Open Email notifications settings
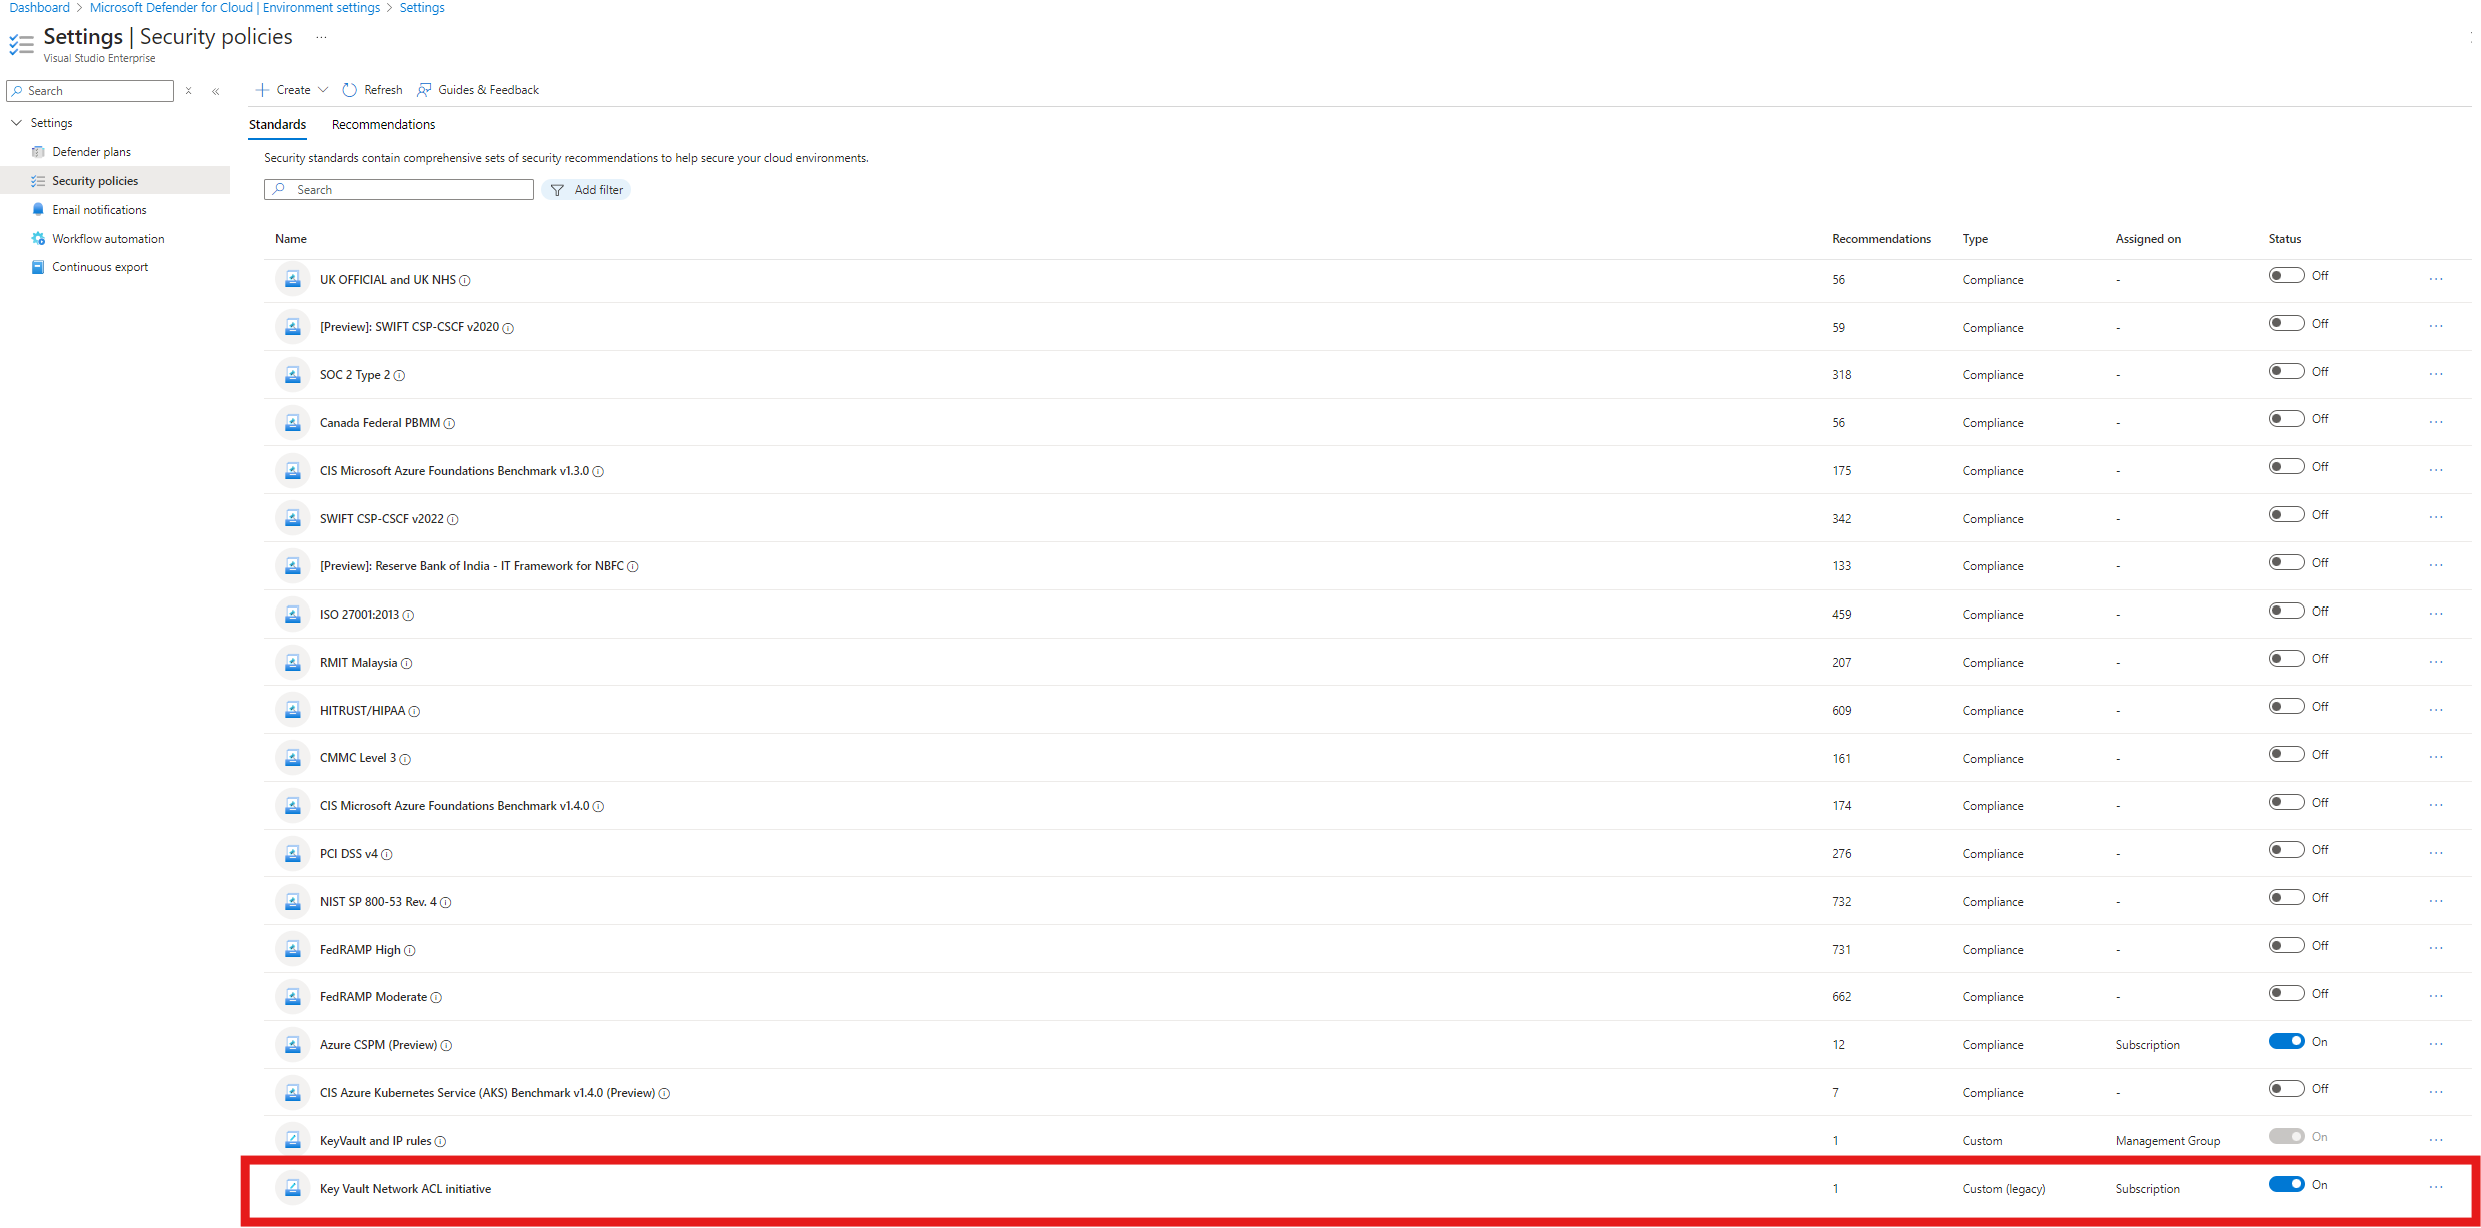 point(99,209)
